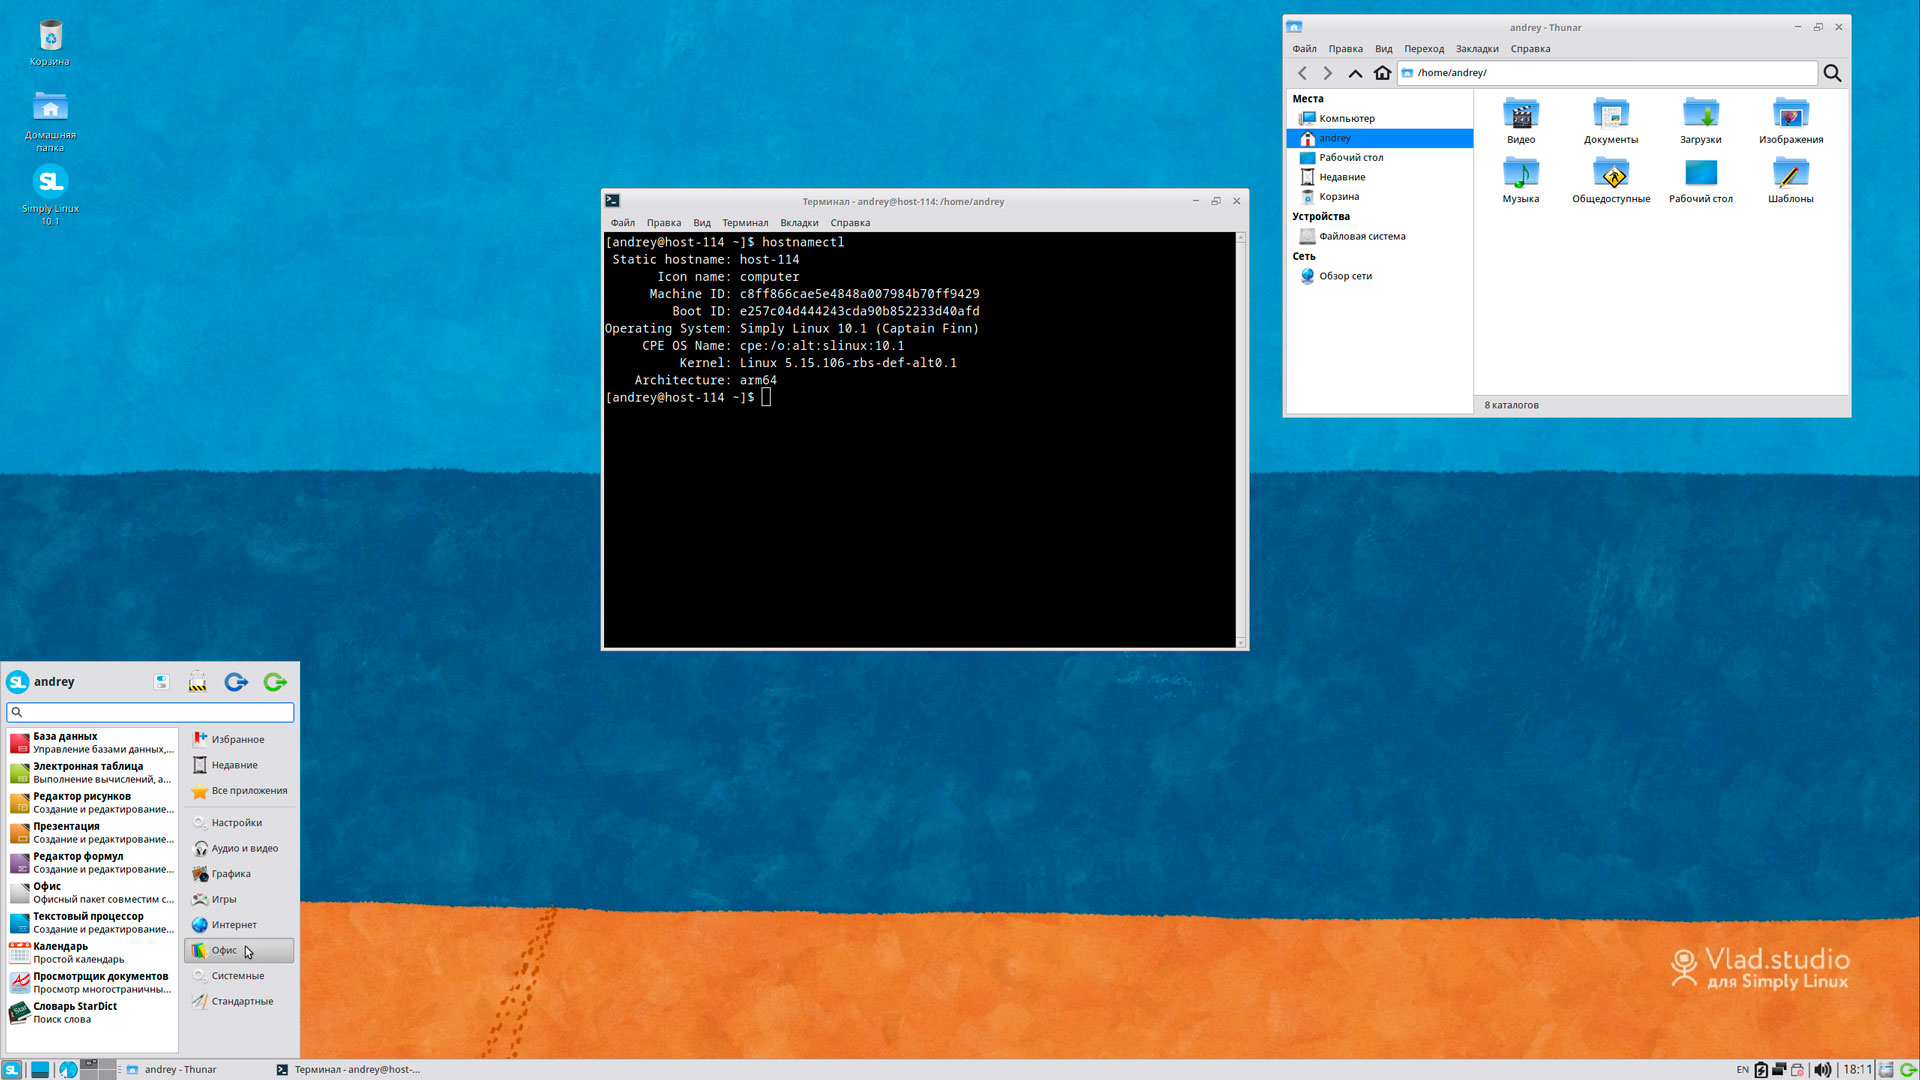The height and width of the screenshot is (1080, 1920).
Task: Open settings manager icon beside andrey
Action: tap(161, 682)
